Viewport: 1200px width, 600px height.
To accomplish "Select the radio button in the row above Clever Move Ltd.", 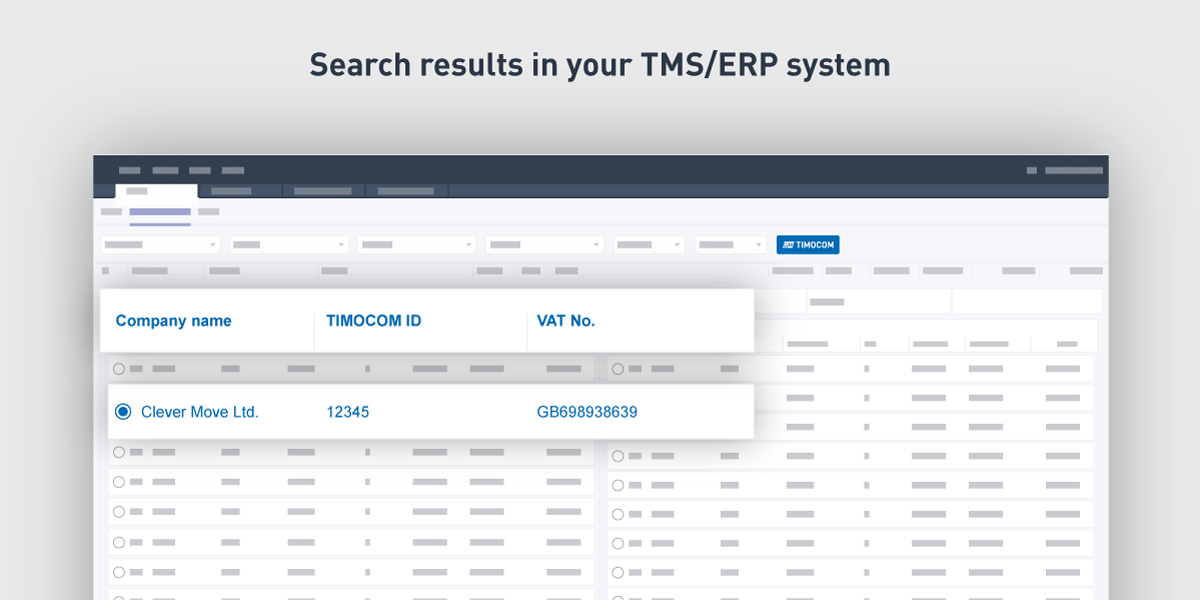I will click(119, 369).
